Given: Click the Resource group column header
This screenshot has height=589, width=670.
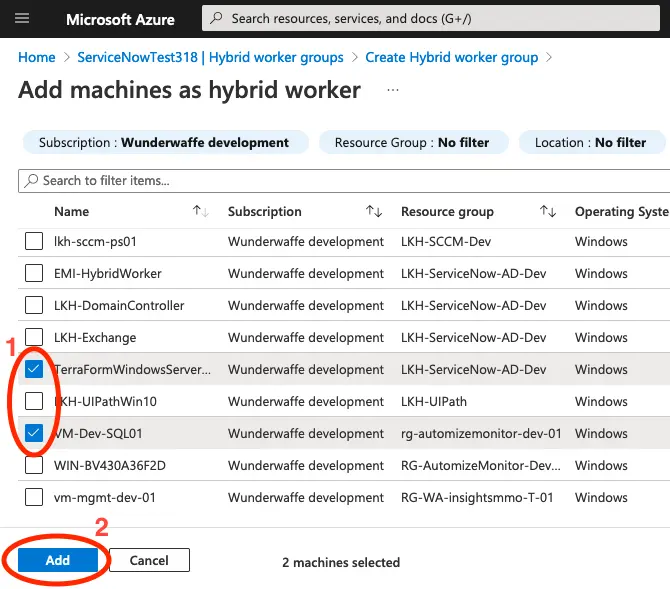Looking at the screenshot, I should coord(447,212).
